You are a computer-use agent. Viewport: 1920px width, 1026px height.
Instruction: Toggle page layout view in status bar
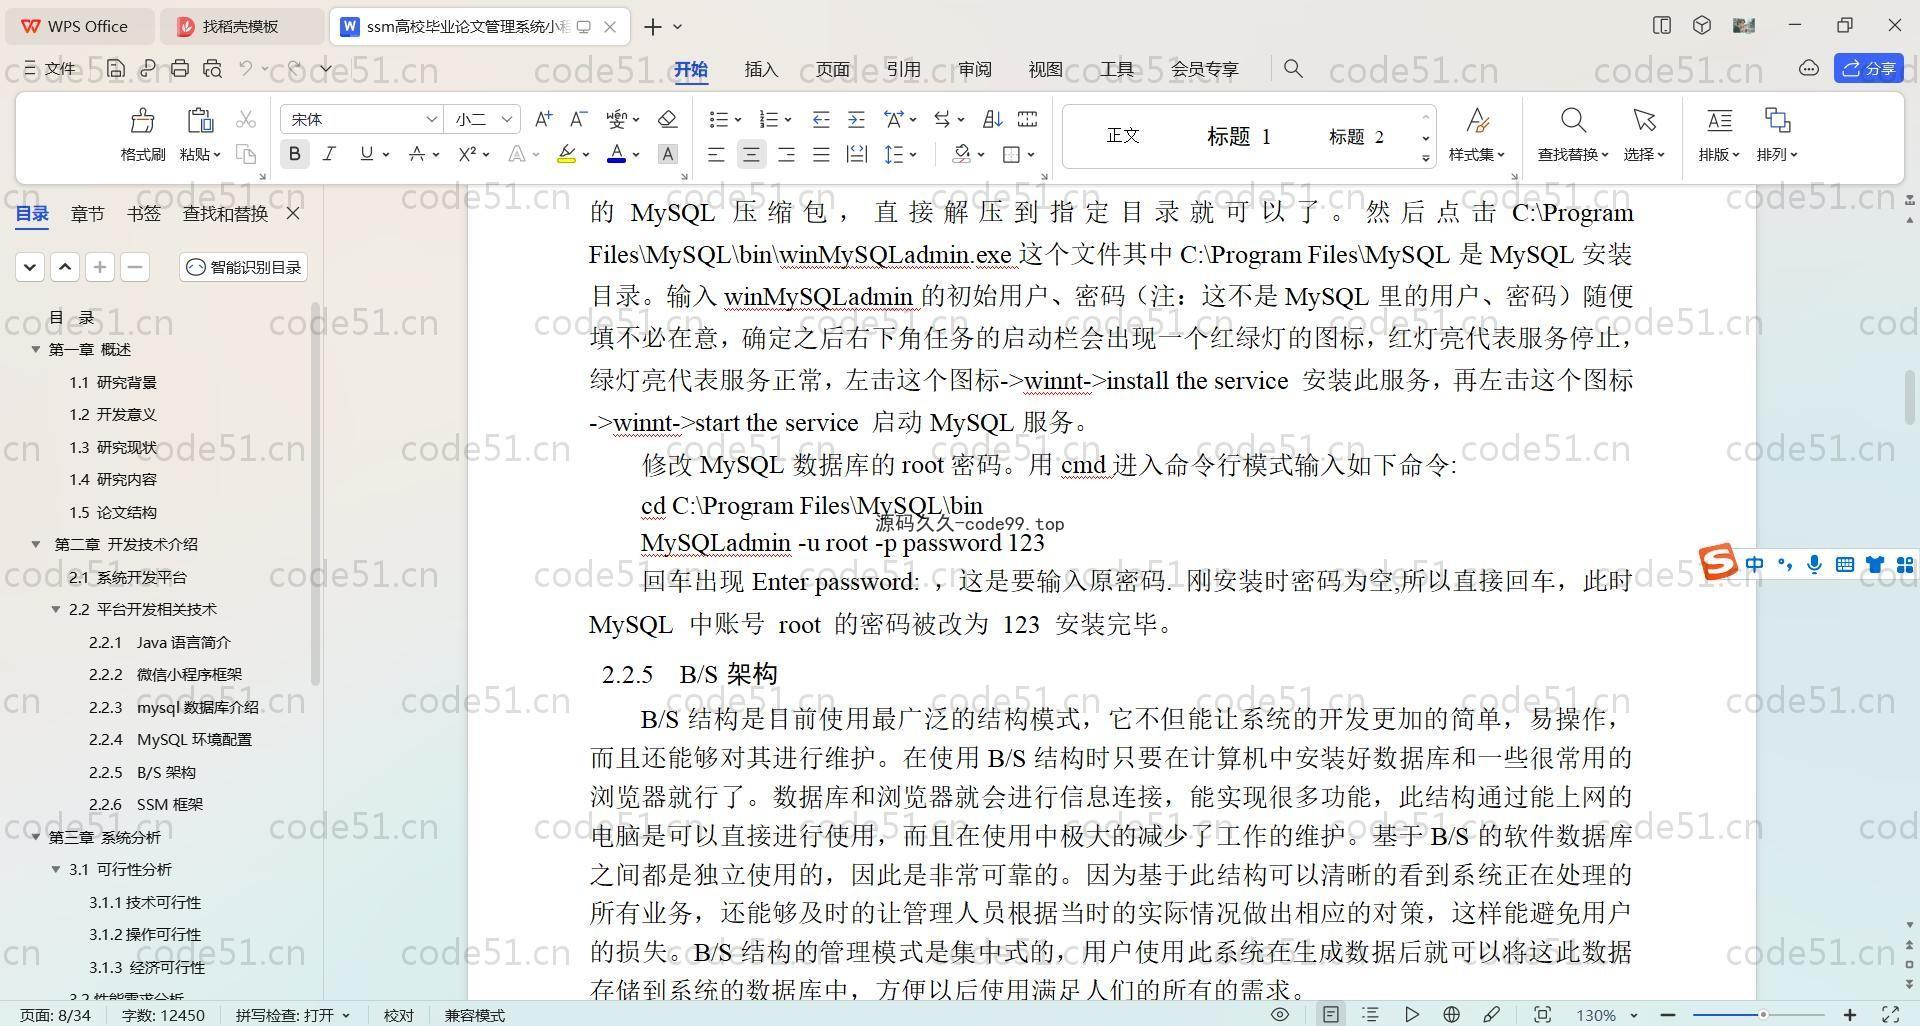click(1330, 1014)
